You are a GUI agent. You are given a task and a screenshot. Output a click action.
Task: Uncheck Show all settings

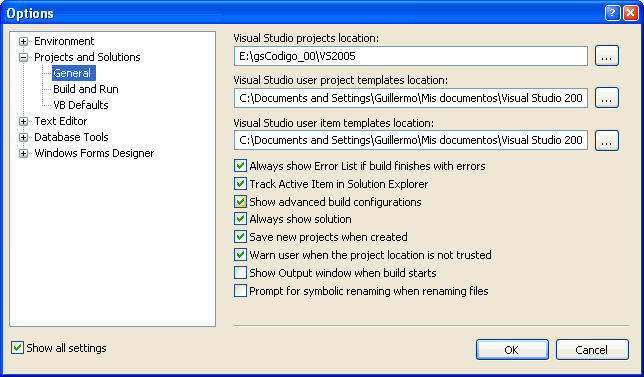17,348
